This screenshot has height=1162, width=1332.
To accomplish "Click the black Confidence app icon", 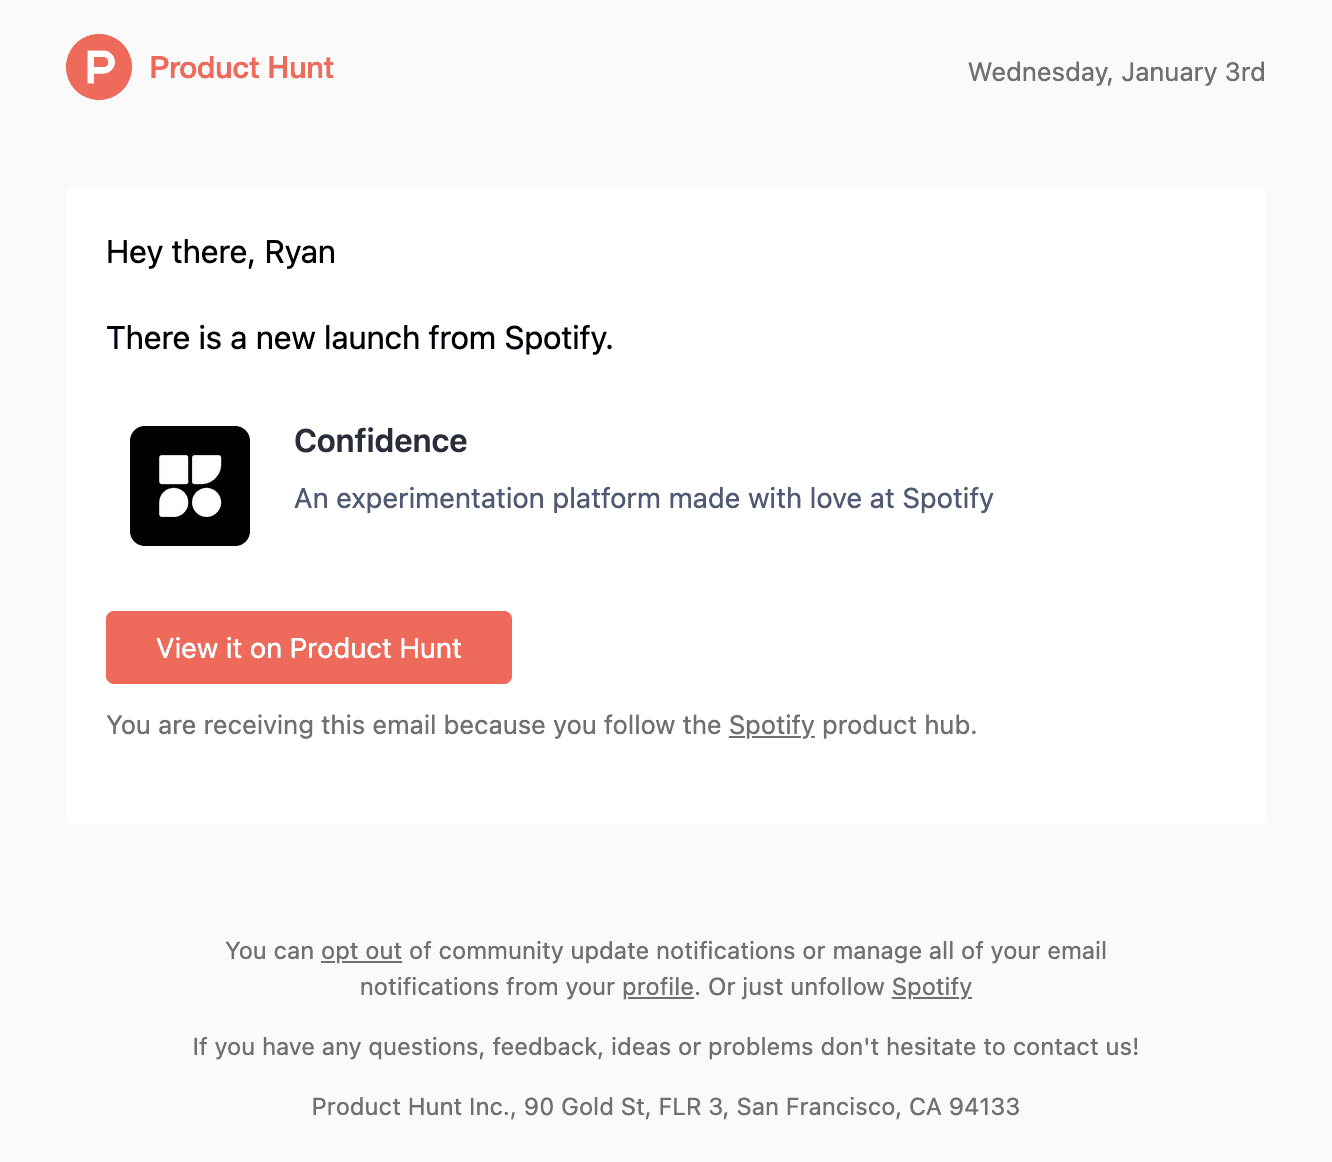I will click(x=190, y=486).
